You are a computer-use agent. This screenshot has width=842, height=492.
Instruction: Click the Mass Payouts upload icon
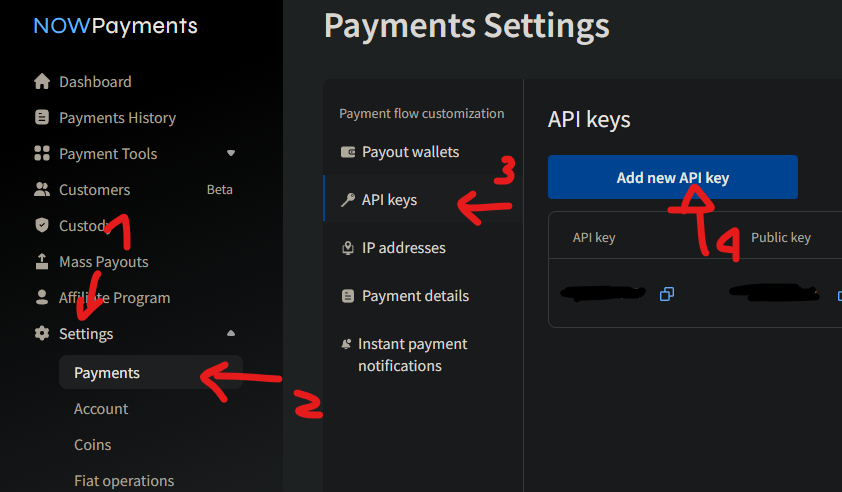[x=41, y=261]
